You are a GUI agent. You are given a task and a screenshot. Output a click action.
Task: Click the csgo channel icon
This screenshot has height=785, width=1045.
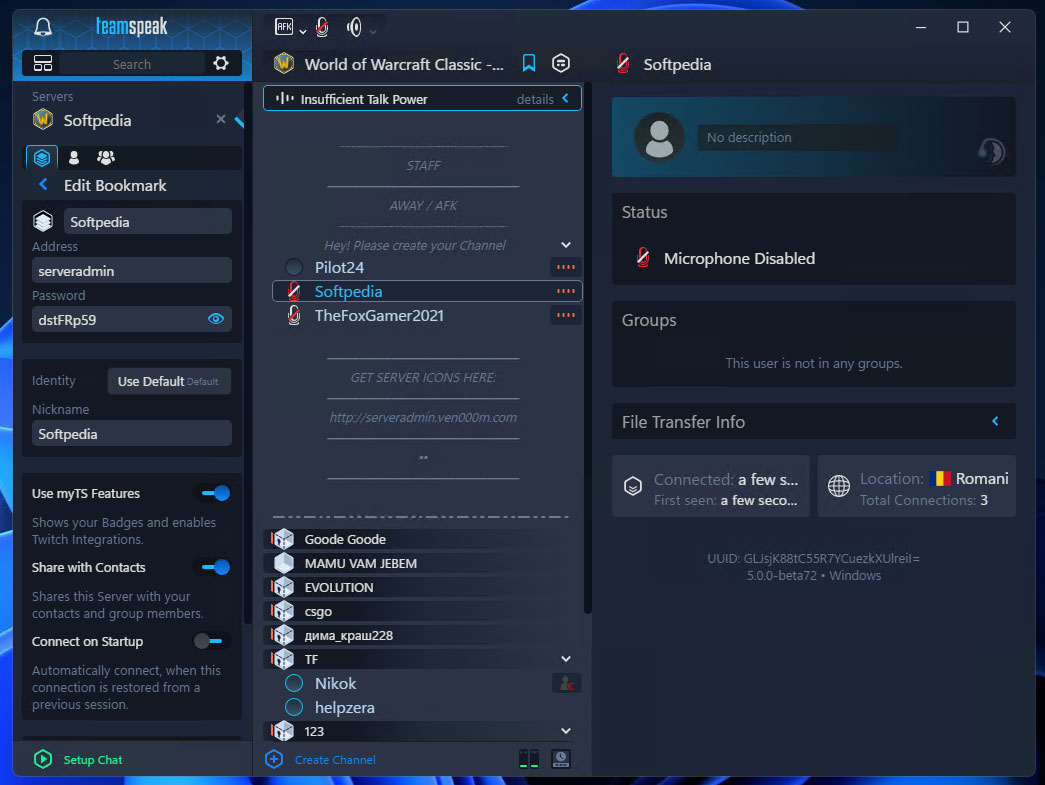[x=283, y=611]
